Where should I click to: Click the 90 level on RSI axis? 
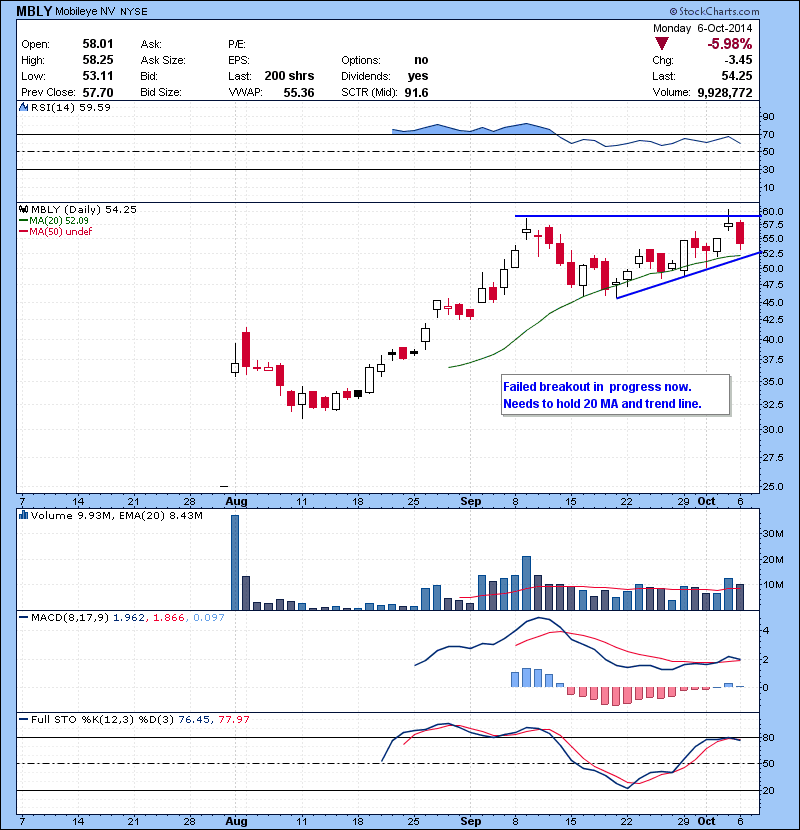click(x=768, y=116)
